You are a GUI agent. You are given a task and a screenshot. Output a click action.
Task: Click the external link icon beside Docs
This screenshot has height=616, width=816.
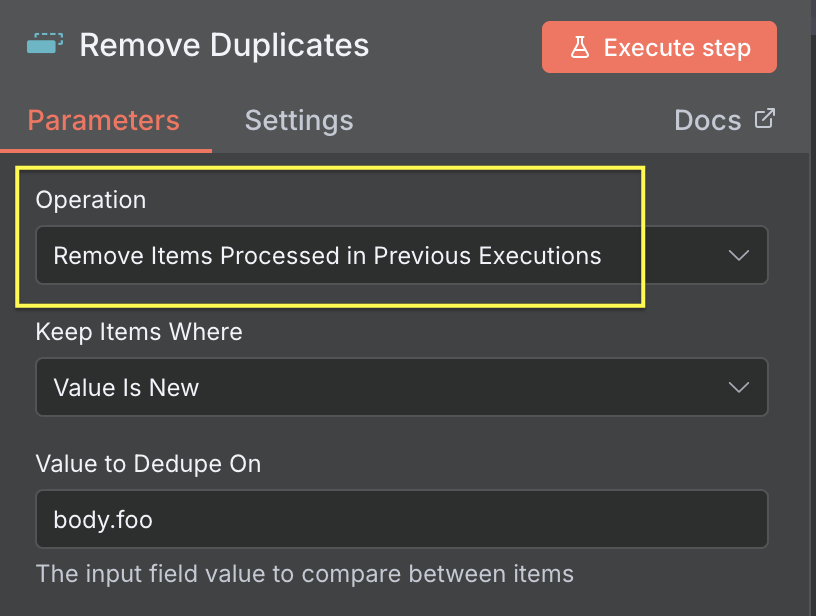click(x=765, y=119)
